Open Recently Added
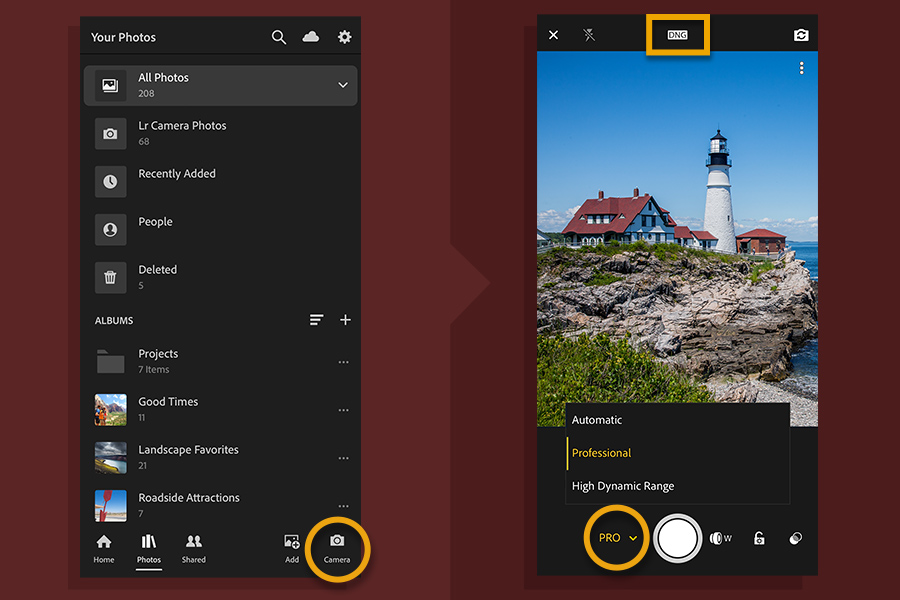 pyautogui.click(x=220, y=181)
